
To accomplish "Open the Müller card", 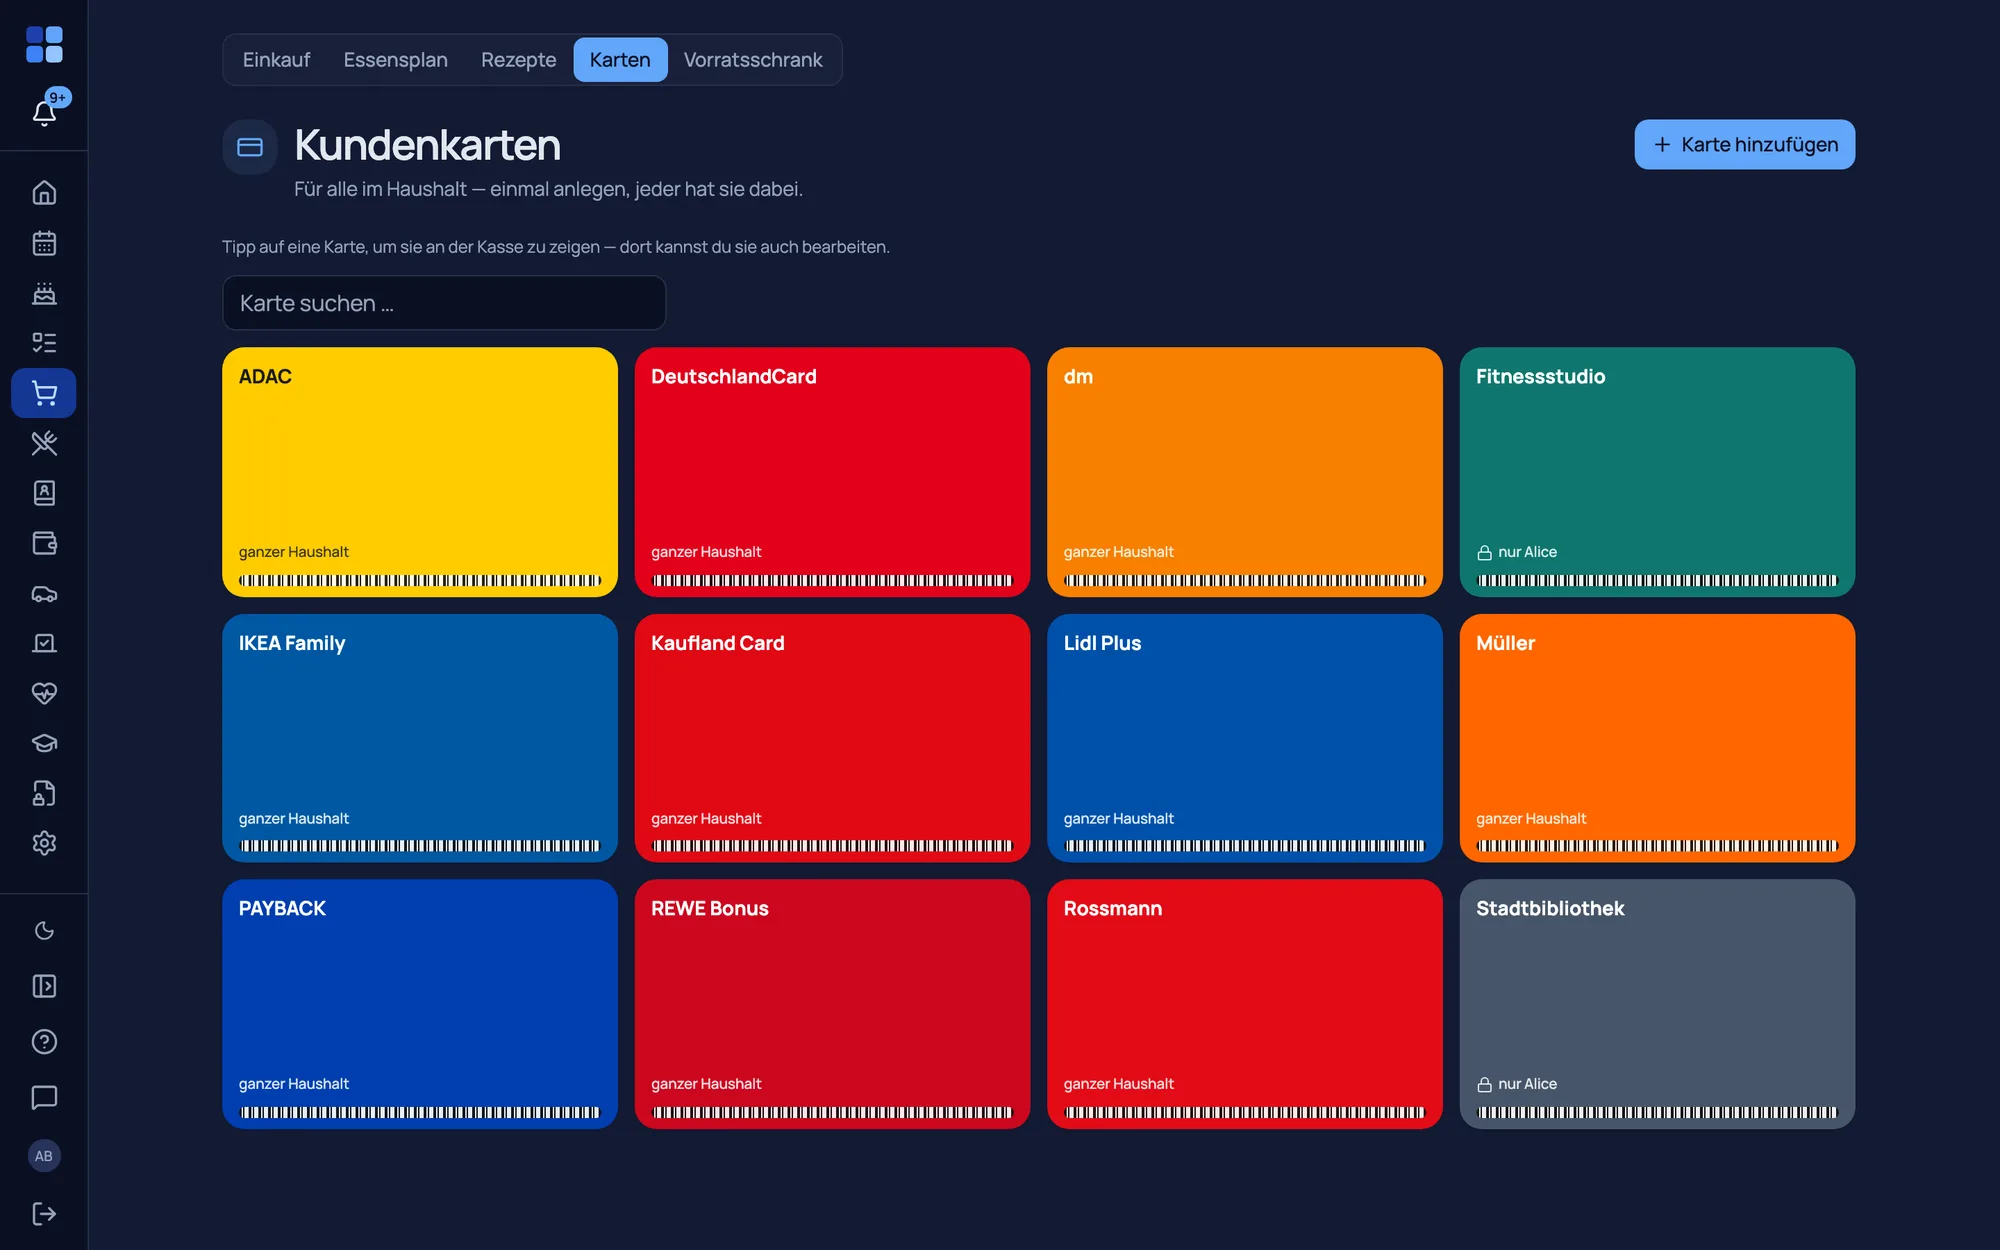I will coord(1657,738).
